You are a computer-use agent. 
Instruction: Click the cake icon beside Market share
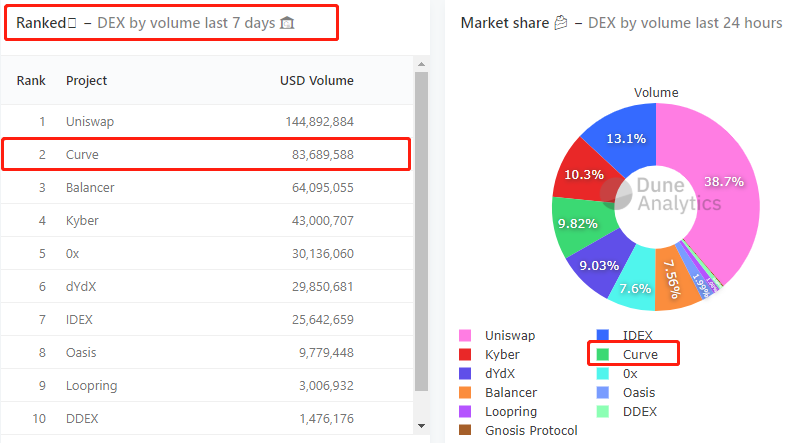pyautogui.click(x=560, y=23)
